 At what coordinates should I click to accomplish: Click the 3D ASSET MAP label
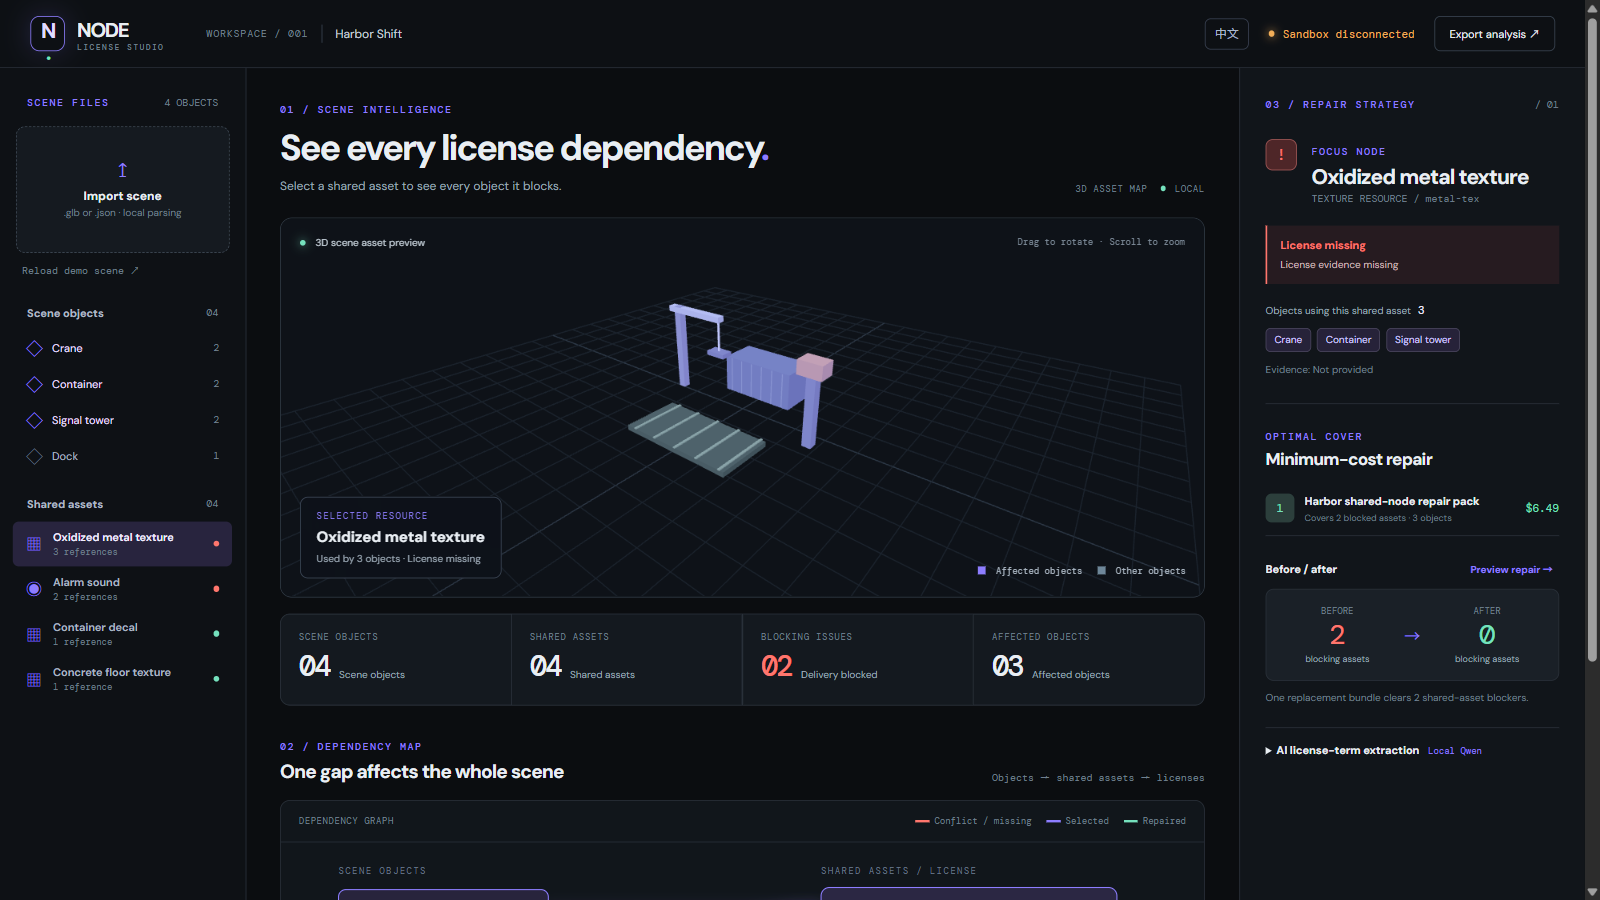click(x=1111, y=189)
